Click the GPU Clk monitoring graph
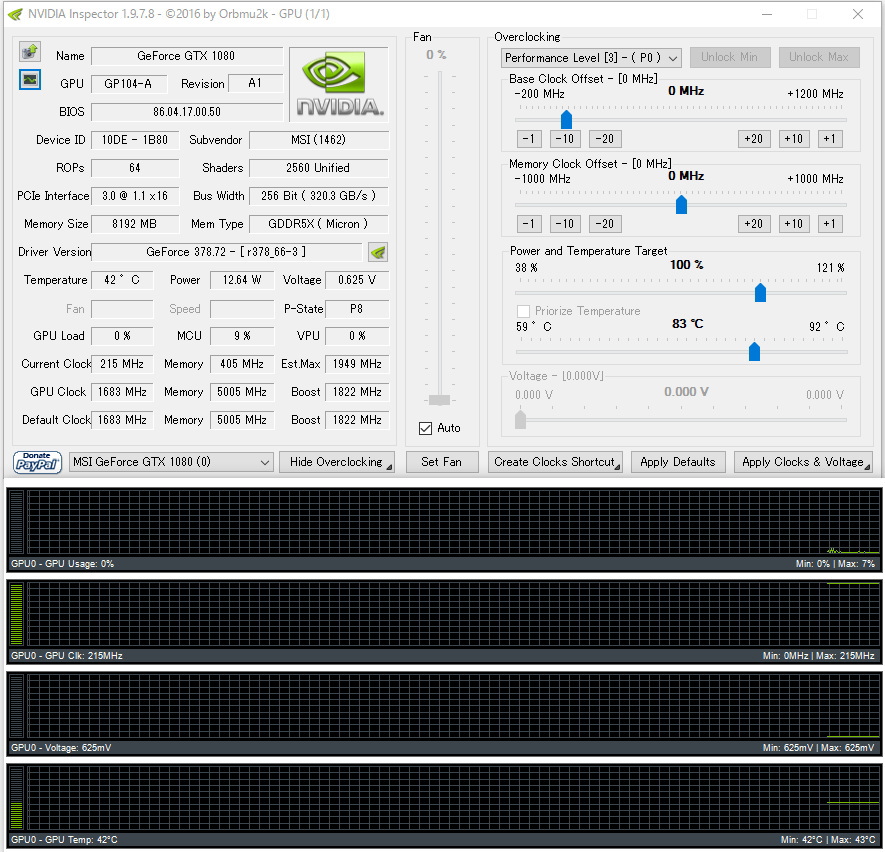 pyautogui.click(x=444, y=621)
